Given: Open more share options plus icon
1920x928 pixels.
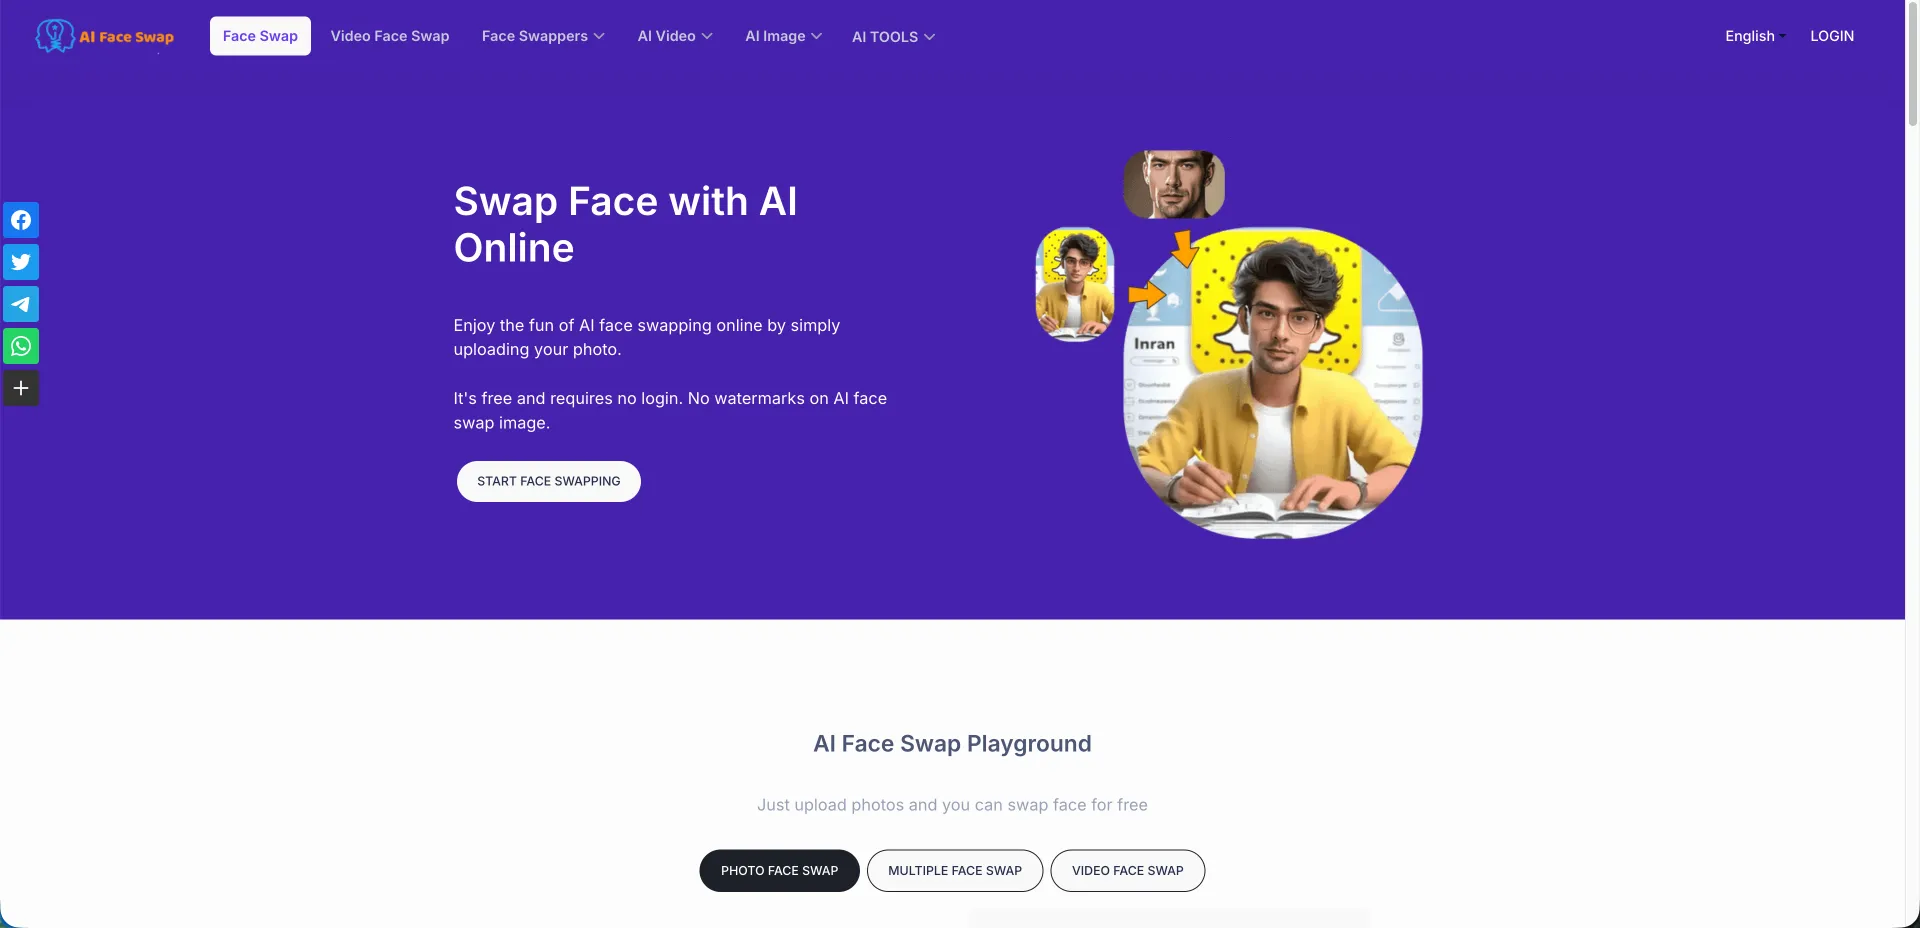Looking at the screenshot, I should click(x=21, y=388).
